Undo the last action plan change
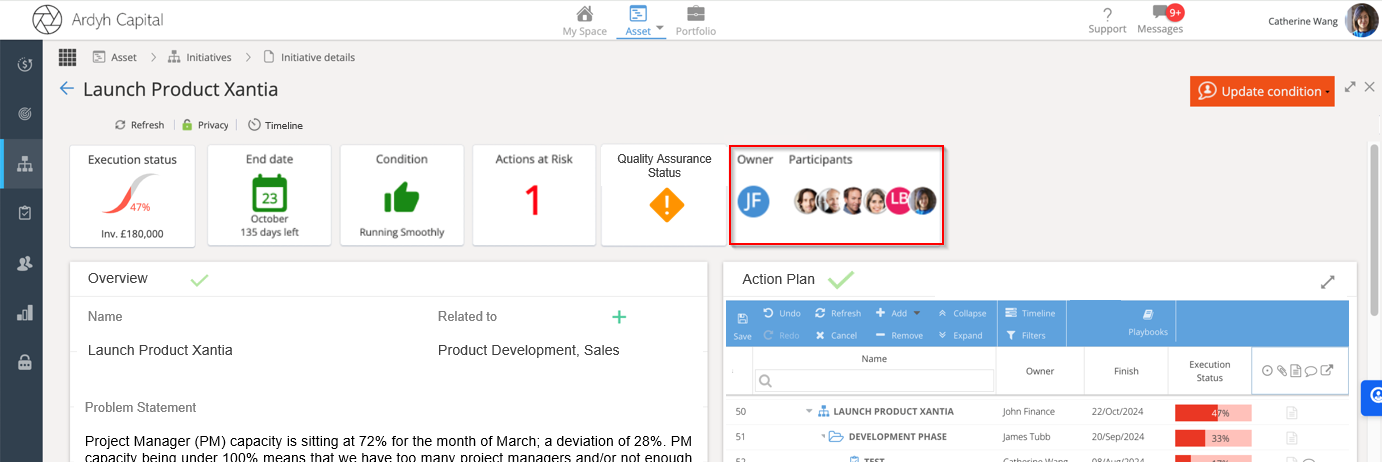1382x462 pixels. coord(782,313)
